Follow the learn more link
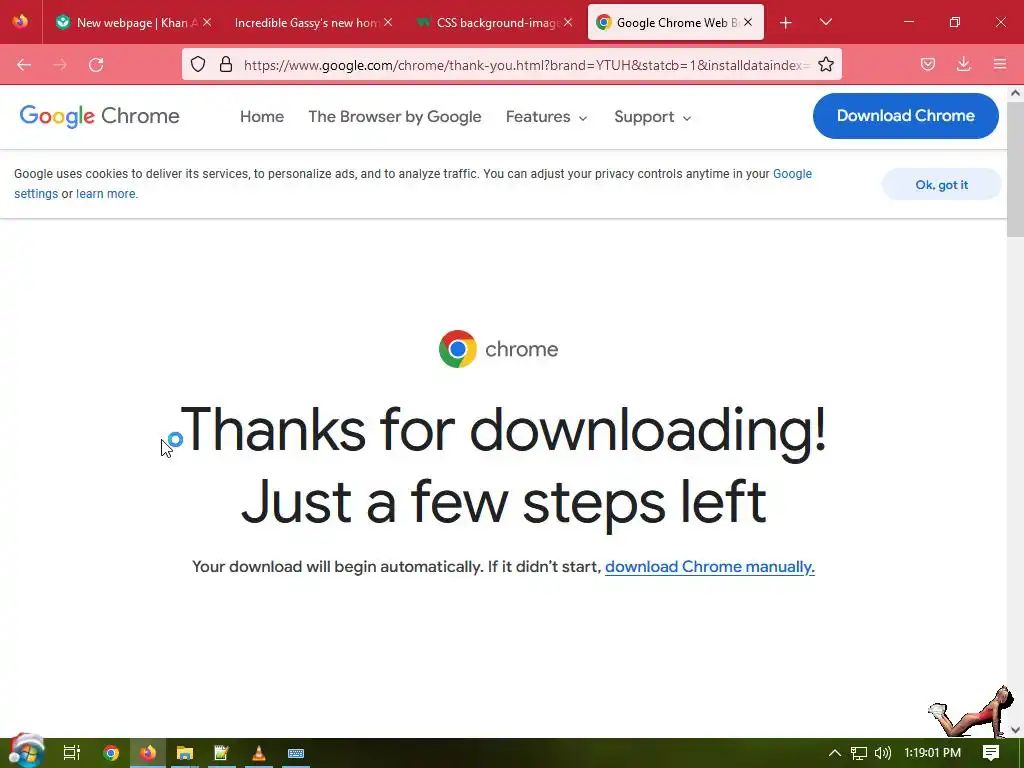 (x=106, y=193)
